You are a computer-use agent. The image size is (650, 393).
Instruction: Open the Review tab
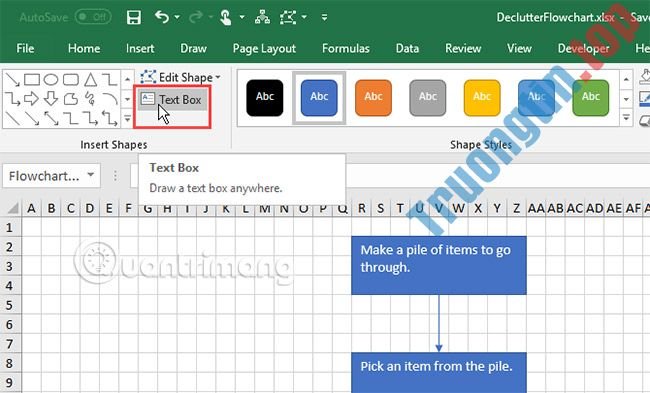click(463, 49)
